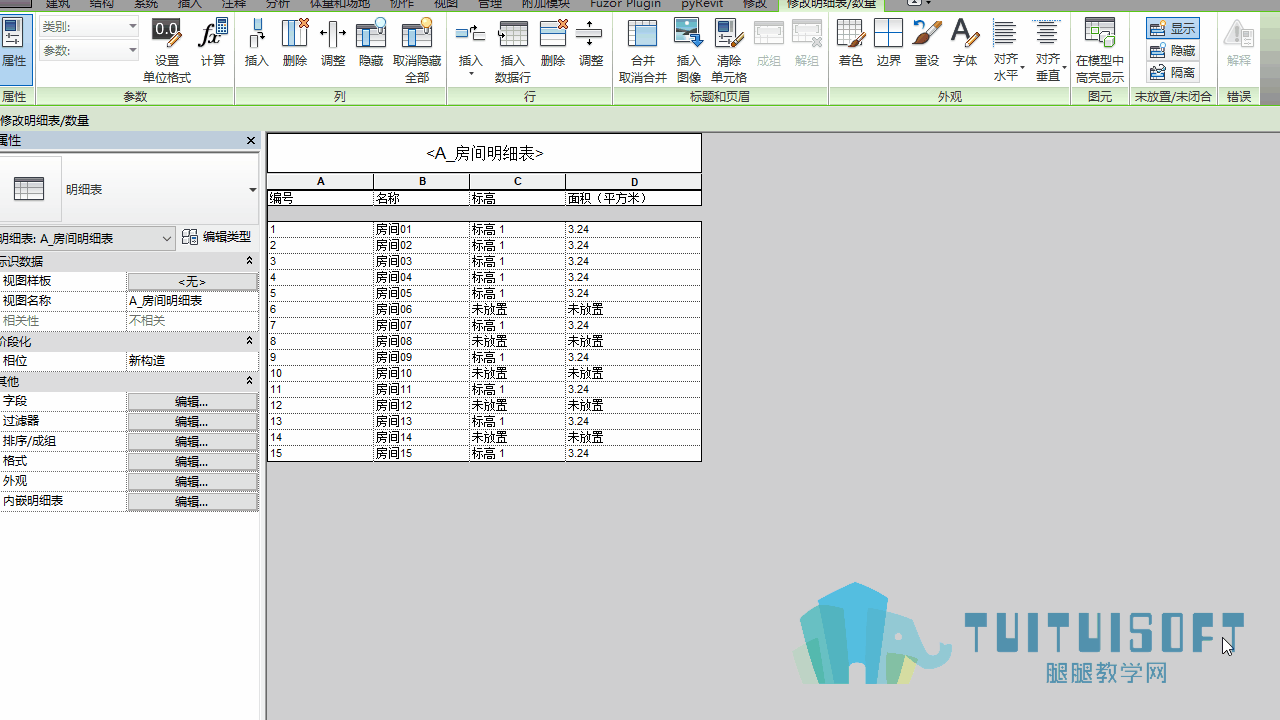Viewport: 1280px width, 720px height.
Task: Click 隔离 in the 未放置/未闭合 panel
Action: point(1173,73)
